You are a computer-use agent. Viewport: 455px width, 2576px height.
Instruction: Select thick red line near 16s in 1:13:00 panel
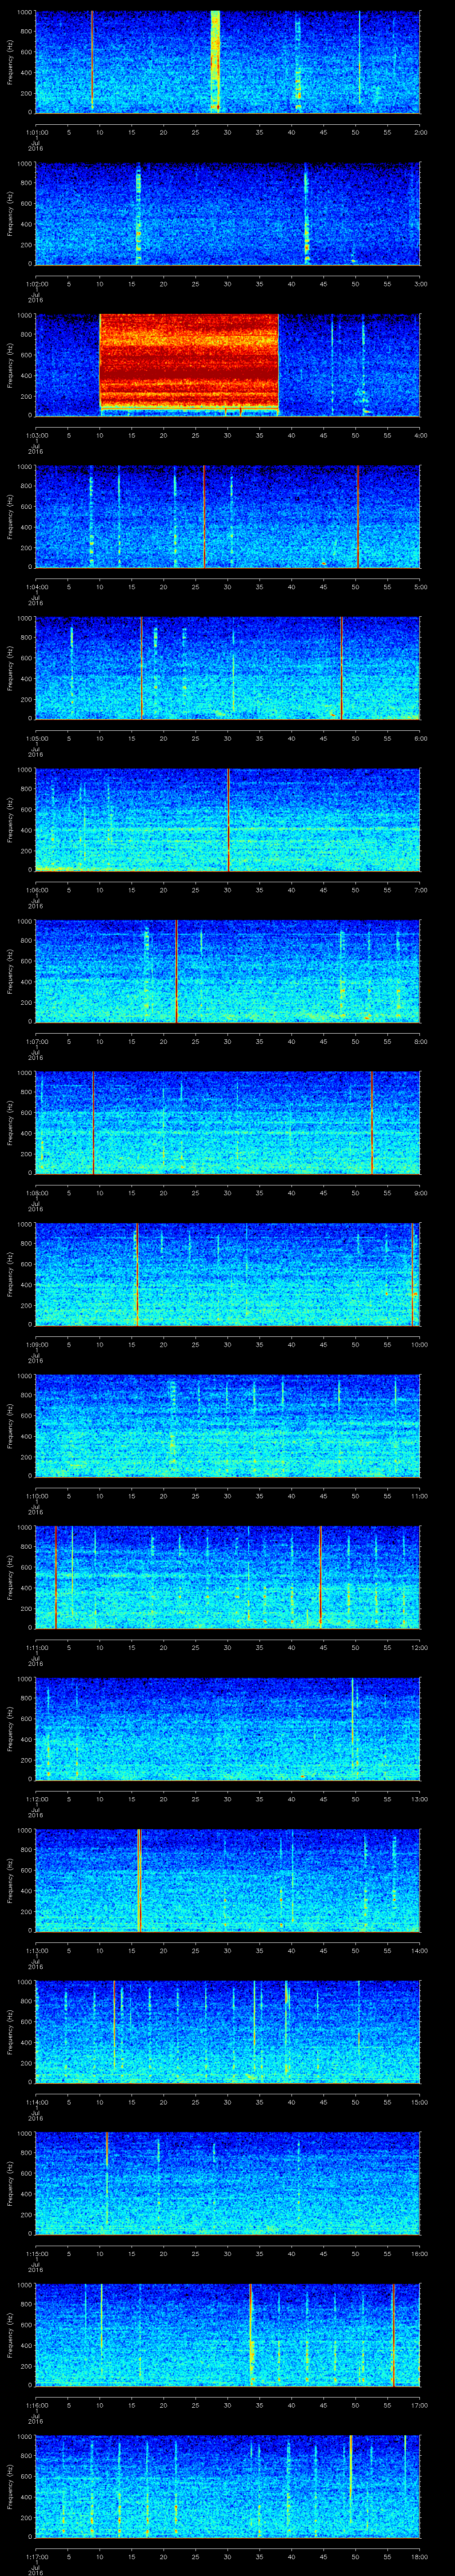tap(139, 1879)
